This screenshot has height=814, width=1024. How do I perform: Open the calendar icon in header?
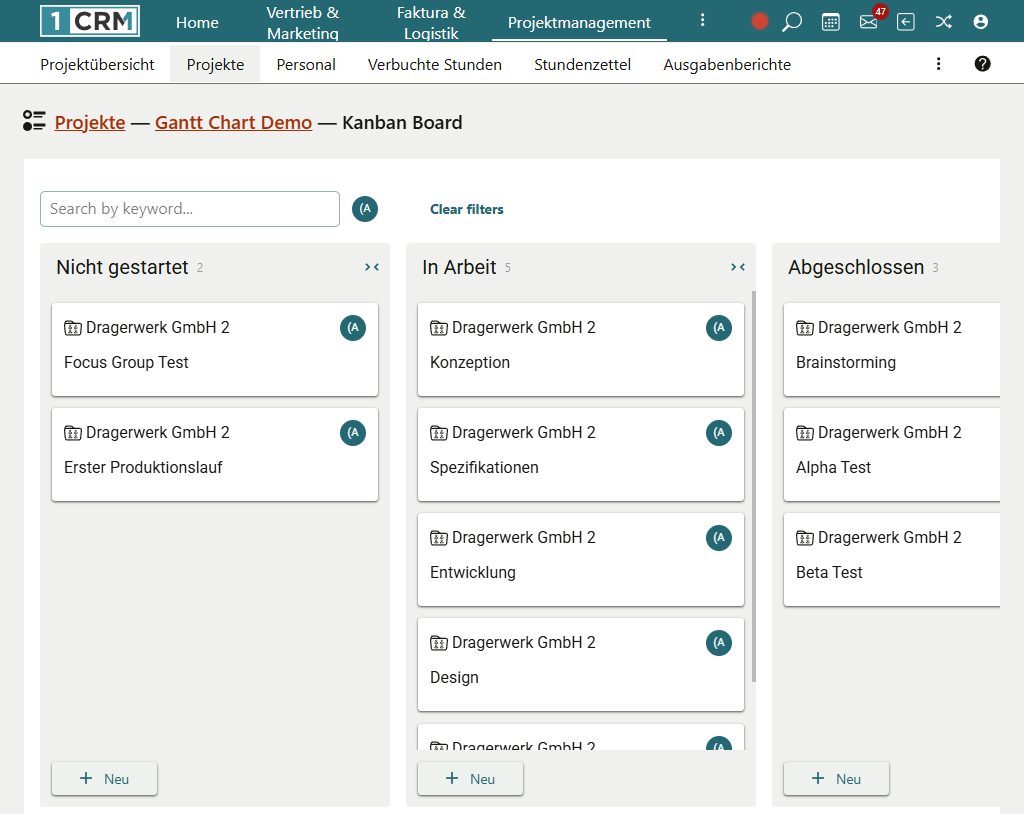(x=830, y=22)
